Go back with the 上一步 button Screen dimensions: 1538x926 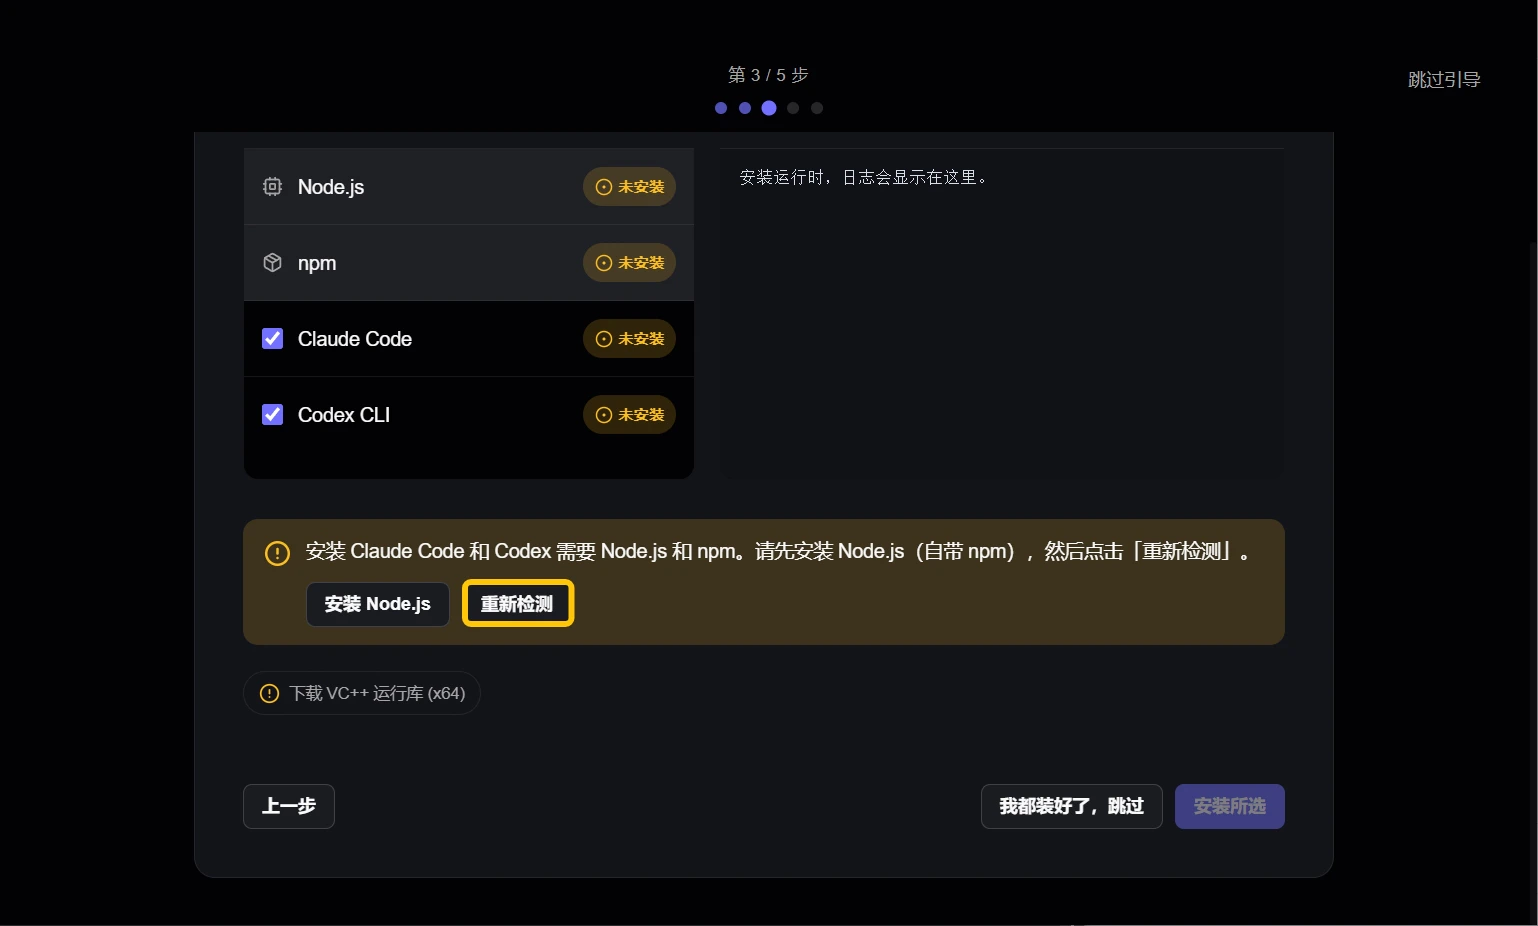pyautogui.click(x=289, y=806)
